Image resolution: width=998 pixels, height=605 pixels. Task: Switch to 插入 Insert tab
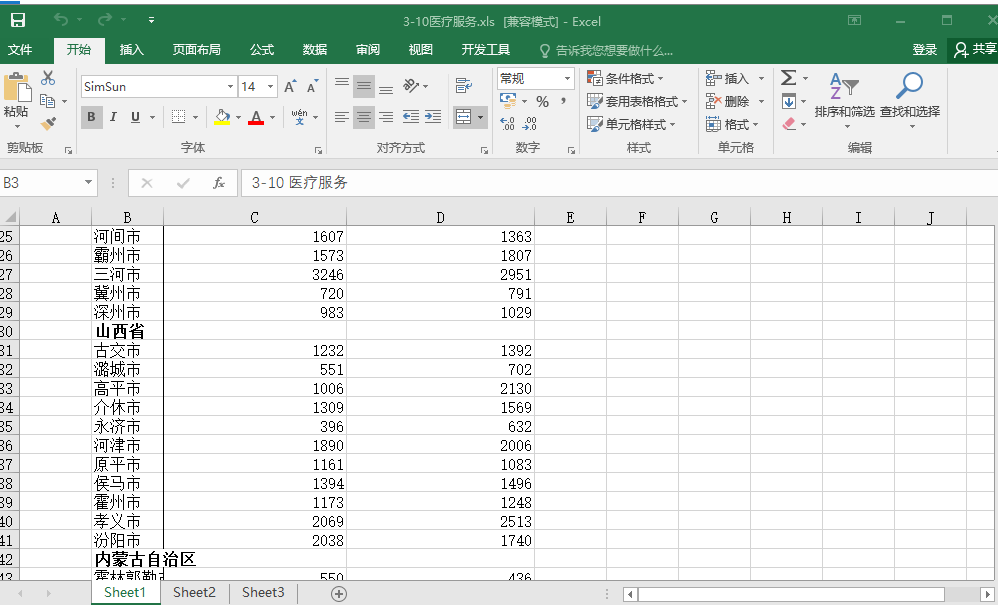click(132, 50)
